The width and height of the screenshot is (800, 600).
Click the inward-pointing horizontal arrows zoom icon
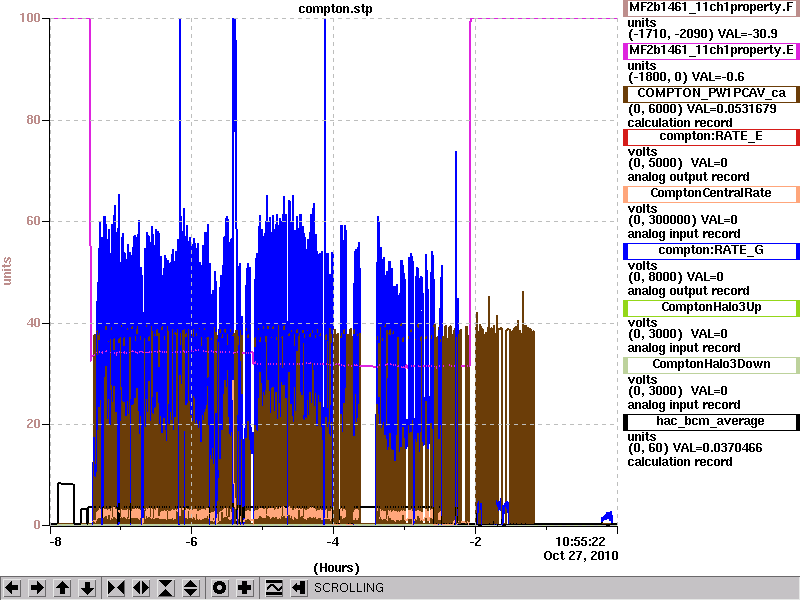115,588
